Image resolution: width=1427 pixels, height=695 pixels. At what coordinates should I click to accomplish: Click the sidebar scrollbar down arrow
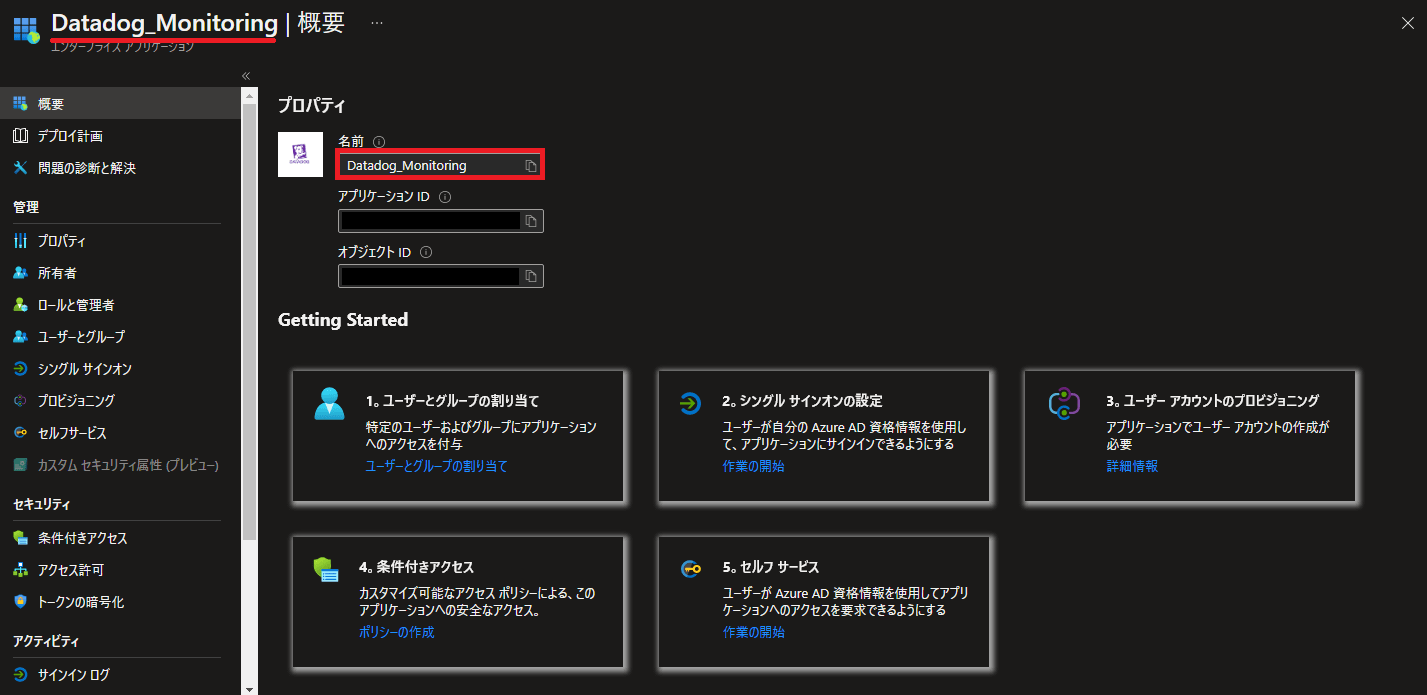coord(250,688)
